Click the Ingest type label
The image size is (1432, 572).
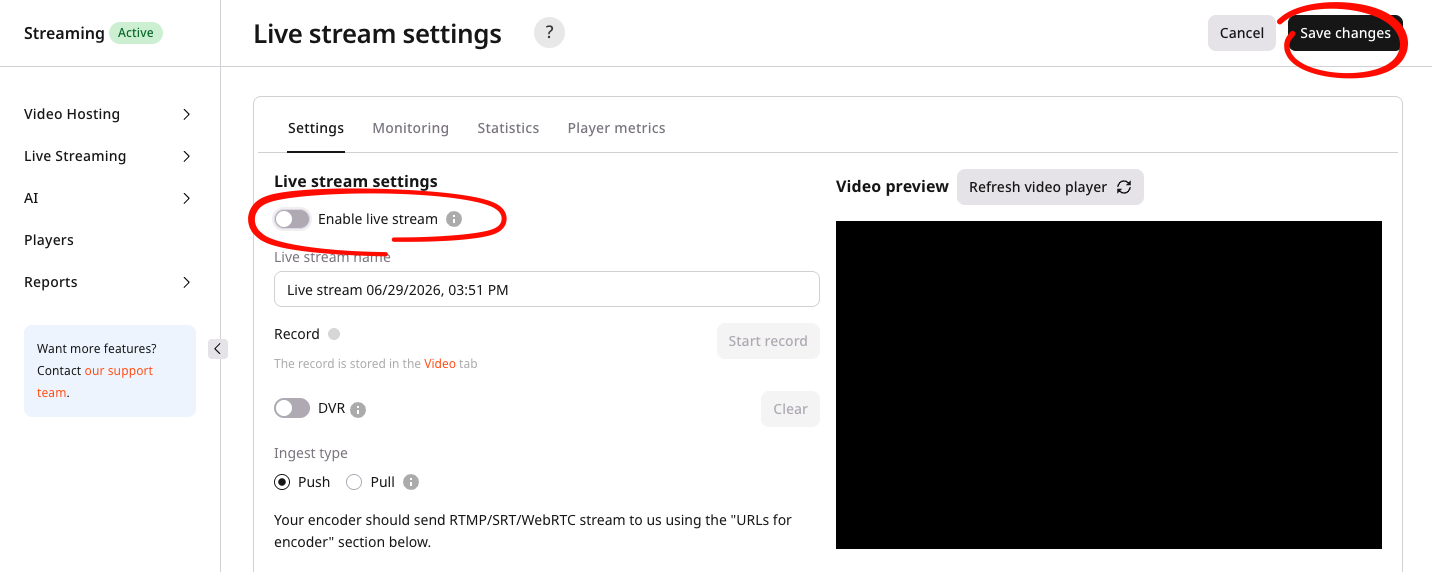[x=311, y=453]
